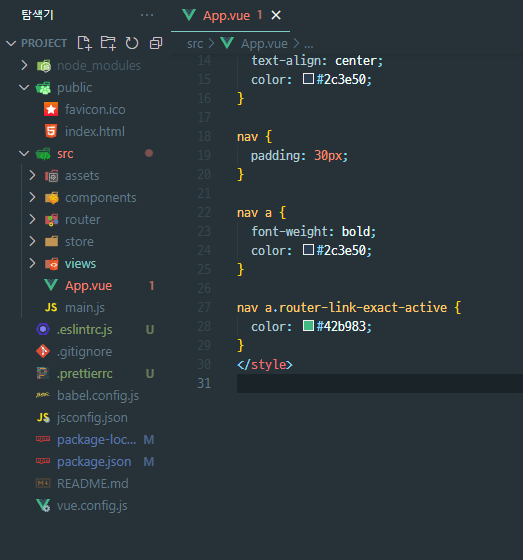Refresh the explorer with the refresh icon

tap(132, 43)
